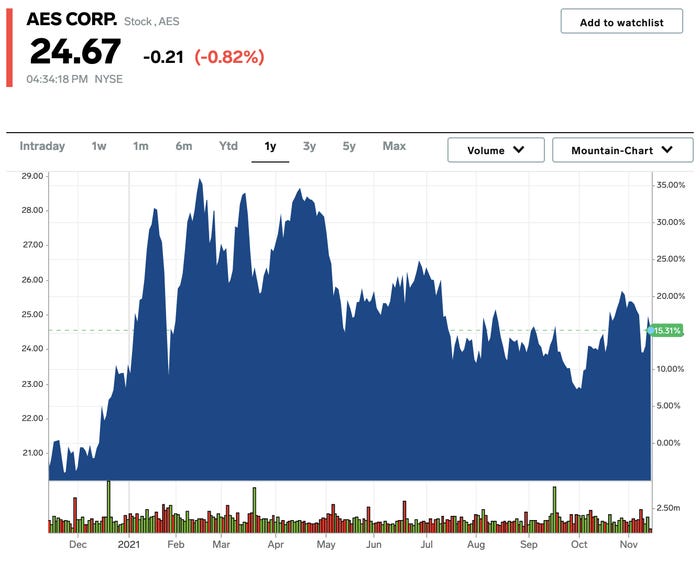Choose the 6m chart range
Screen dimensions: 700x562
[183, 146]
